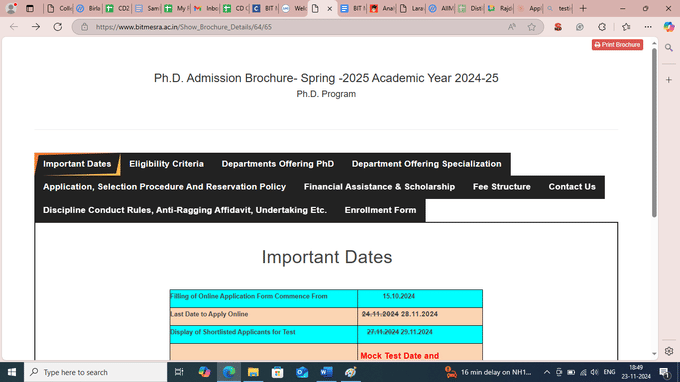
Task: Click the sidebar search icon
Action: 669,48
